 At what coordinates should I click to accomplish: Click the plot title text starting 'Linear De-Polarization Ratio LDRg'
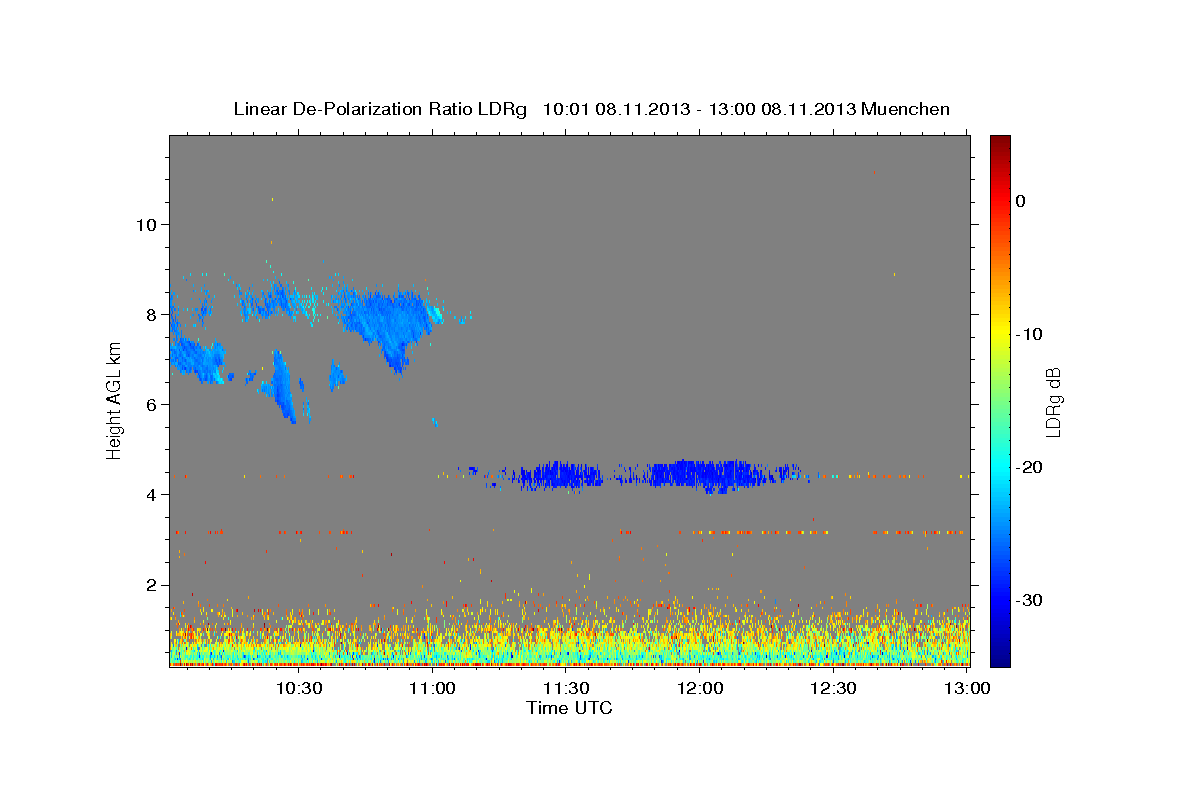click(x=591, y=109)
